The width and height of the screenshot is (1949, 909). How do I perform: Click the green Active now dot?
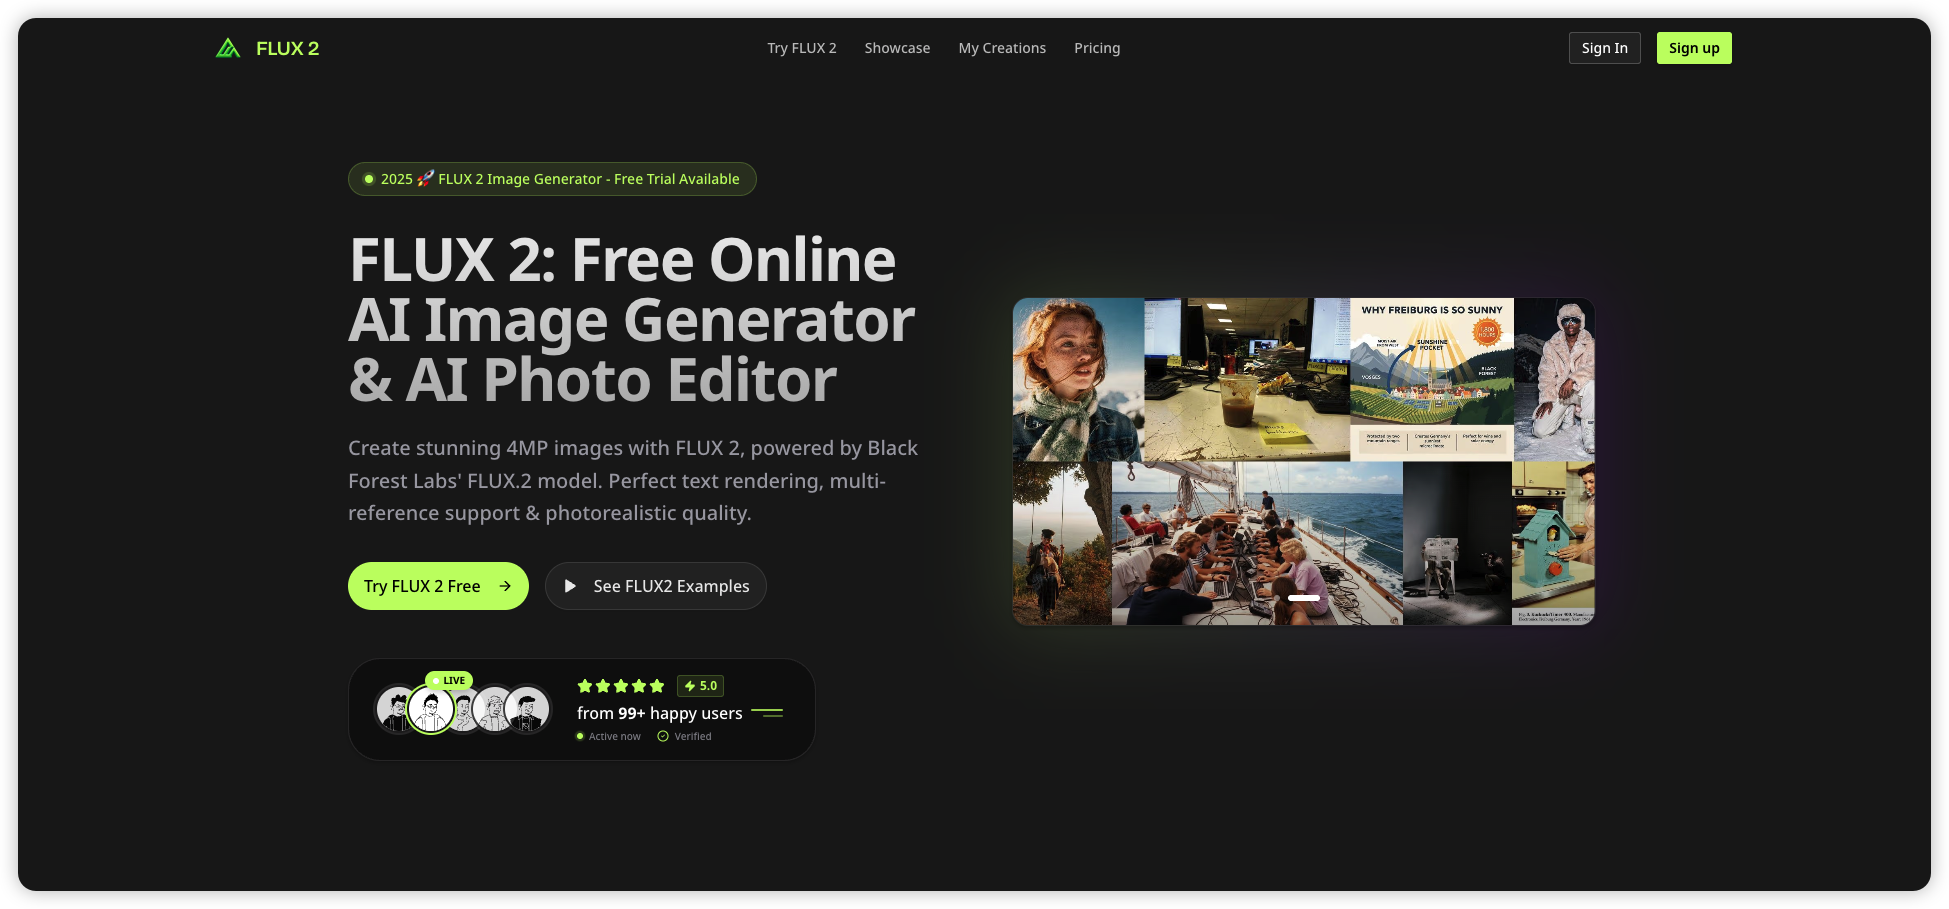[580, 735]
